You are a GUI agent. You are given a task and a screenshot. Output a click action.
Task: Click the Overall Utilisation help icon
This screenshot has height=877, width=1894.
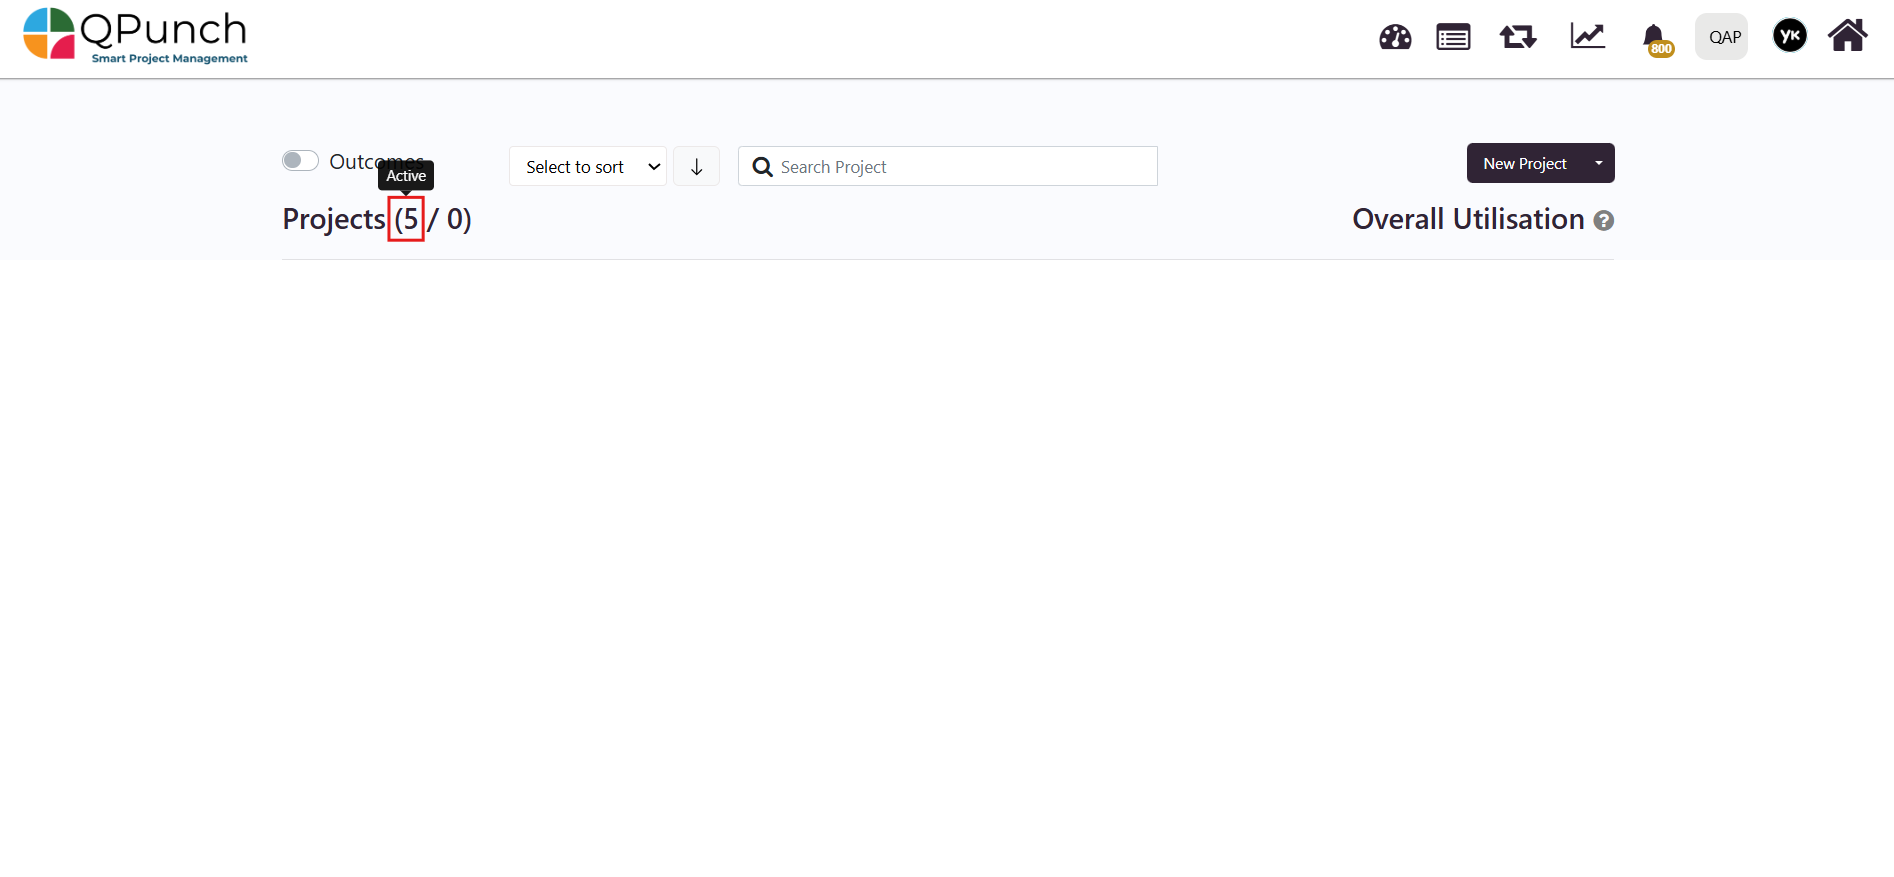coord(1603,221)
